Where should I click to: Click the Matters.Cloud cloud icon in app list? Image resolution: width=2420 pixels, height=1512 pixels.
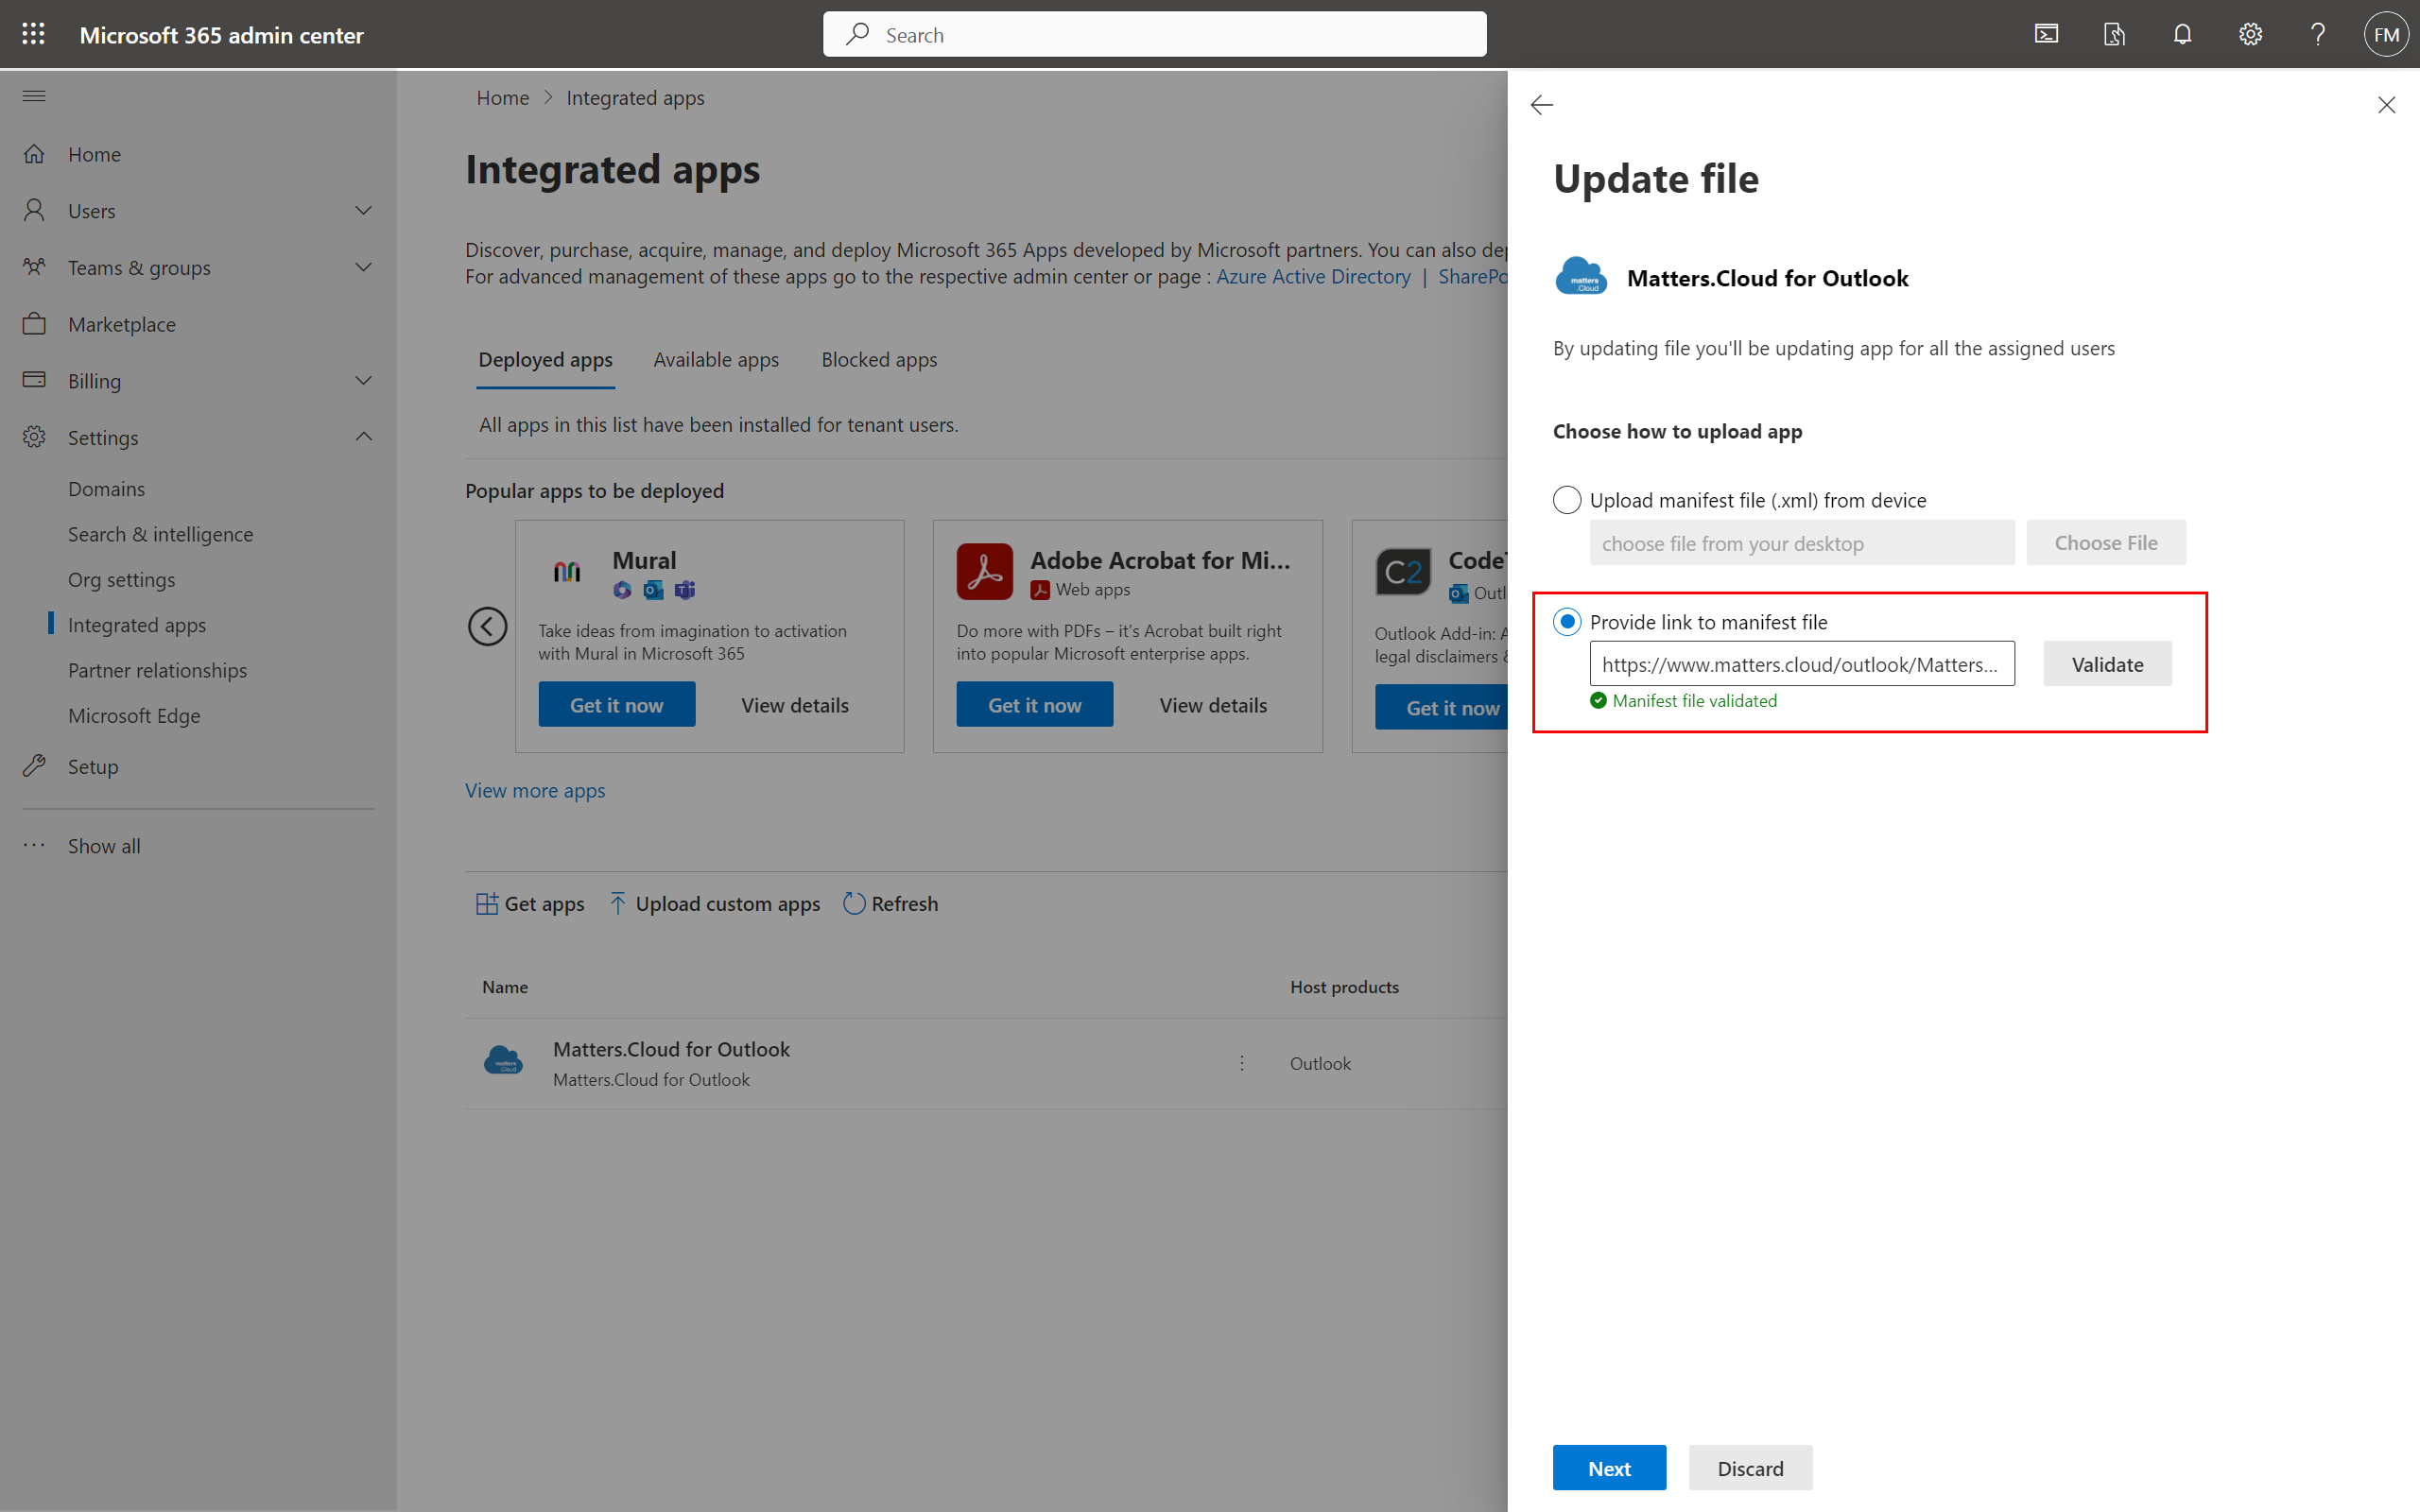click(x=503, y=1060)
